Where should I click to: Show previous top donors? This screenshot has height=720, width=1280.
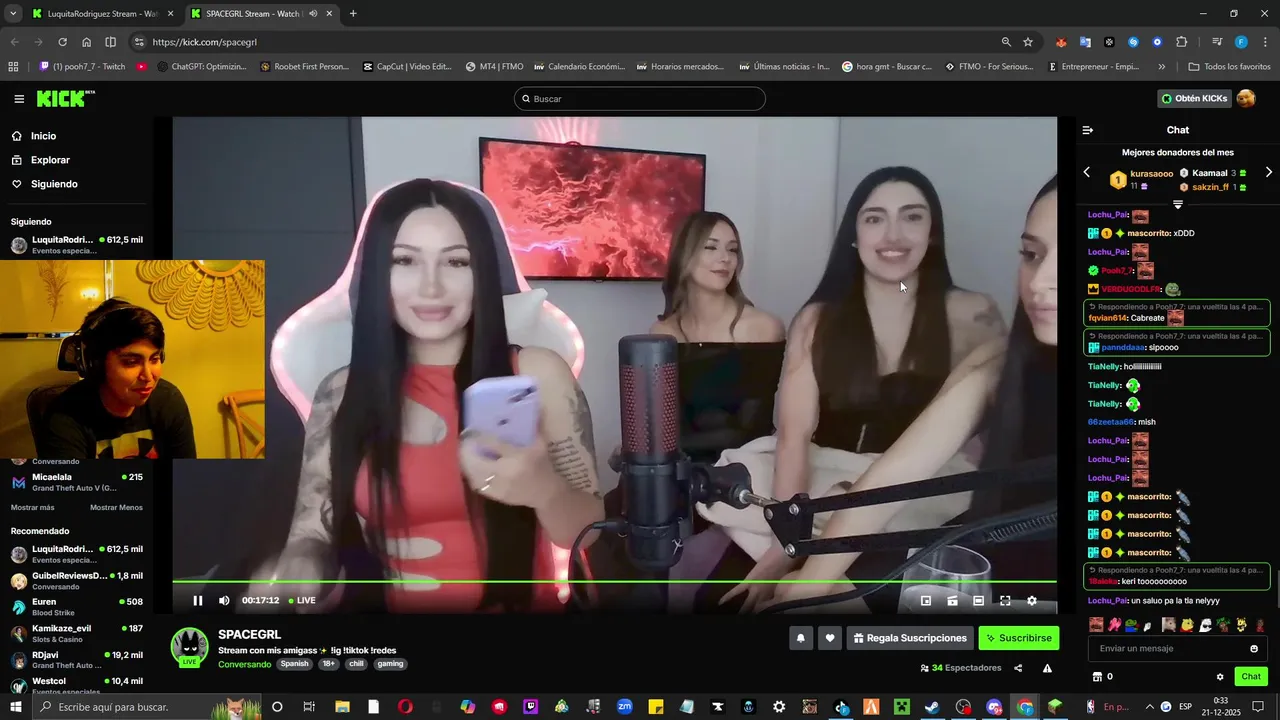click(x=1087, y=172)
